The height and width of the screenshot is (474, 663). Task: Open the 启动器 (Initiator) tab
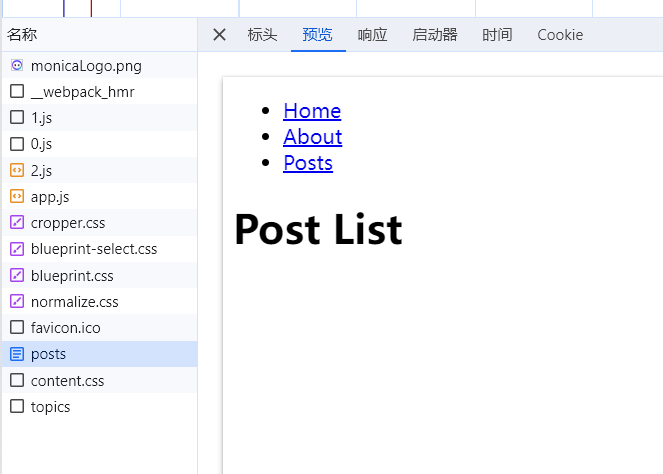coord(434,35)
